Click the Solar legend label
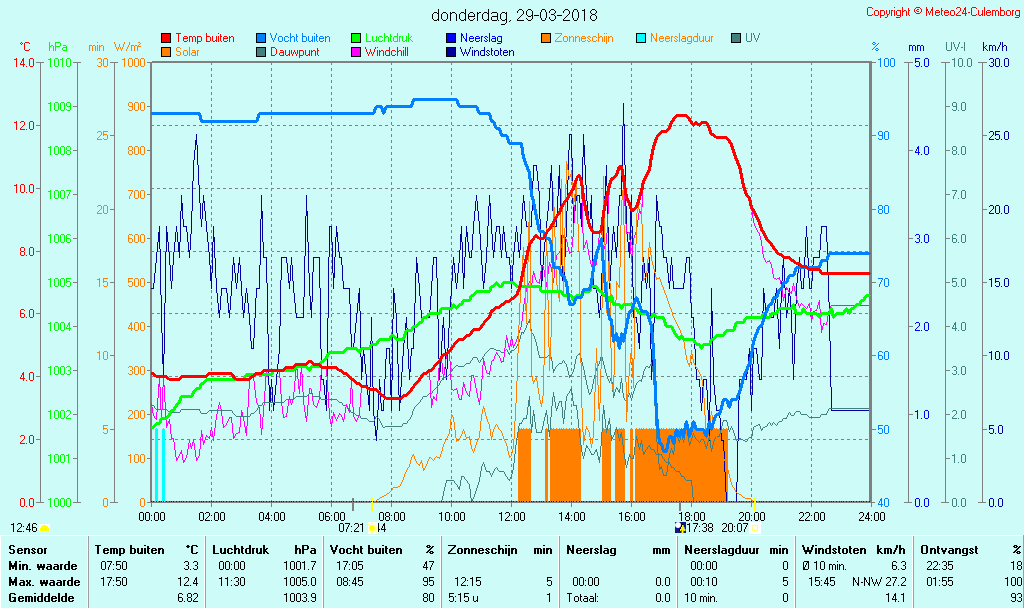The height and width of the screenshot is (608, 1026). [187, 52]
